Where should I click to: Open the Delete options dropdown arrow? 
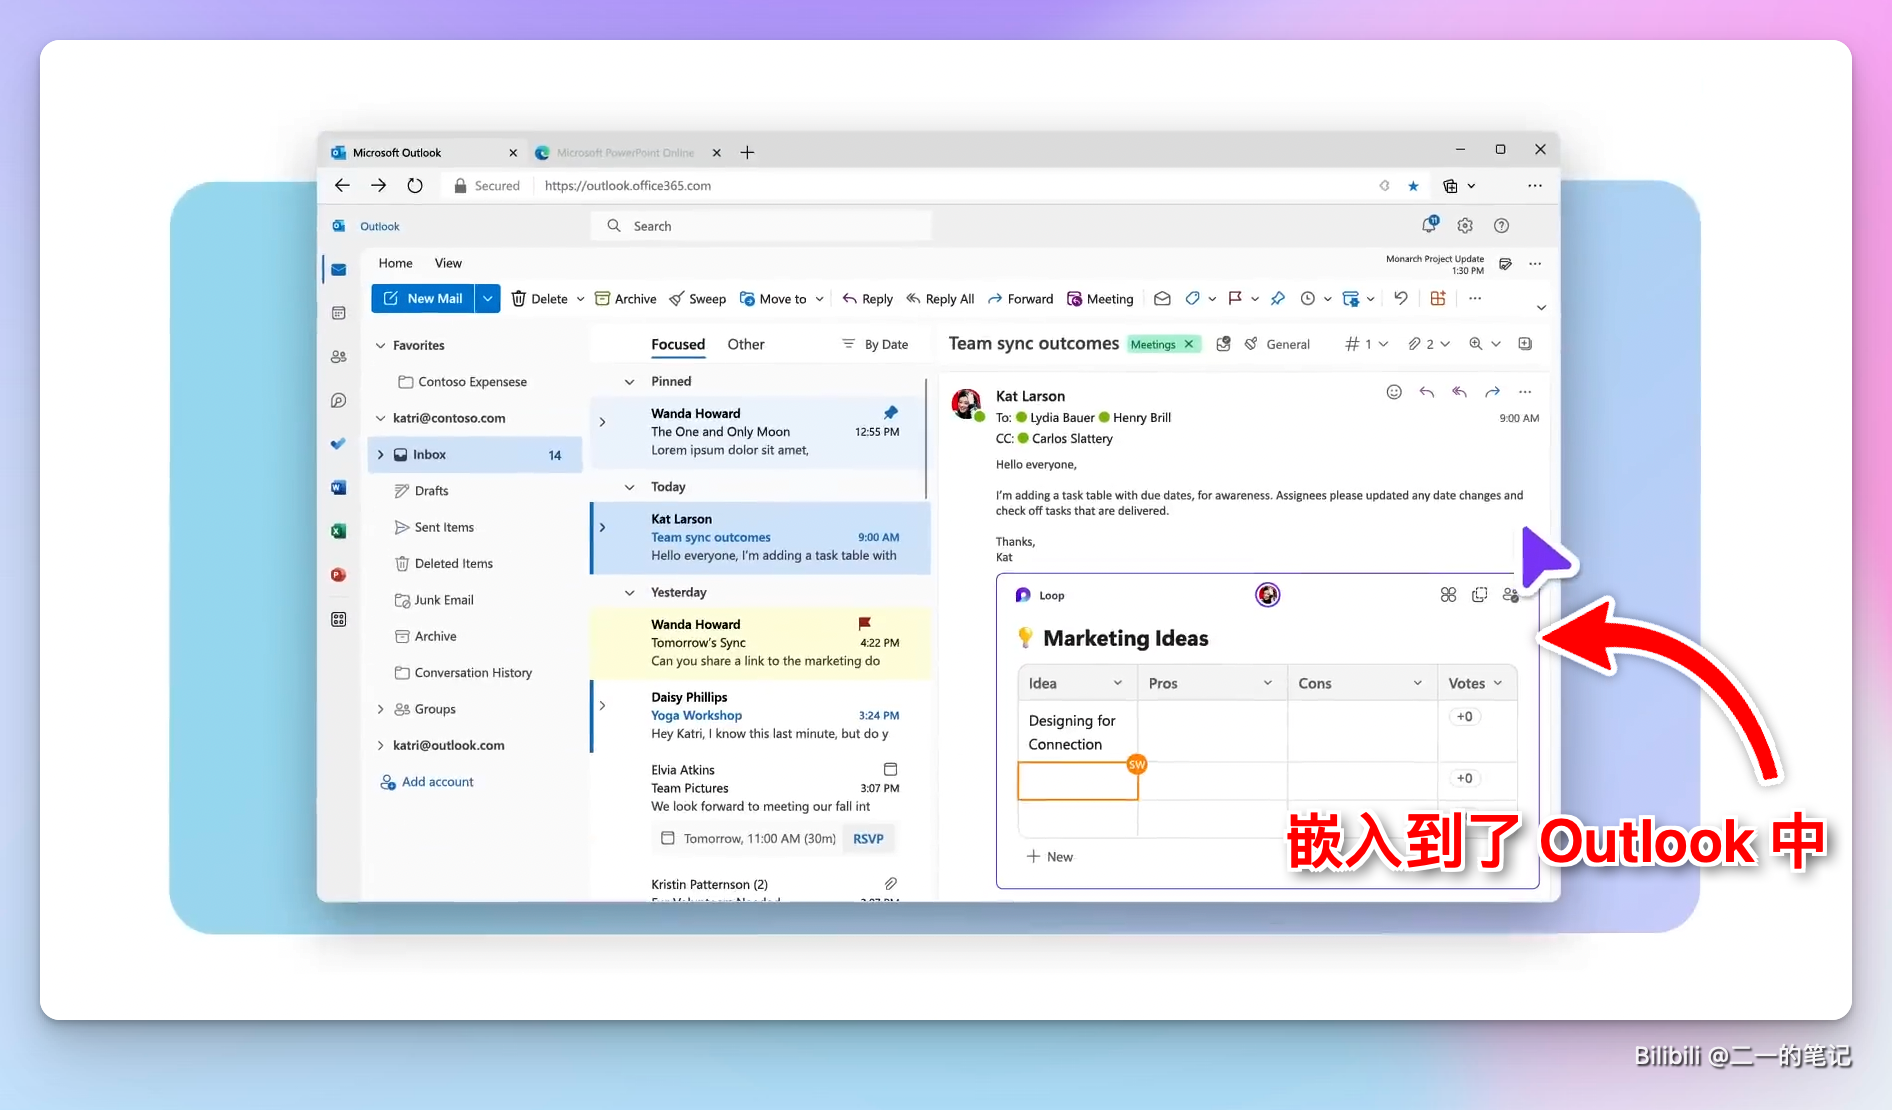click(580, 299)
